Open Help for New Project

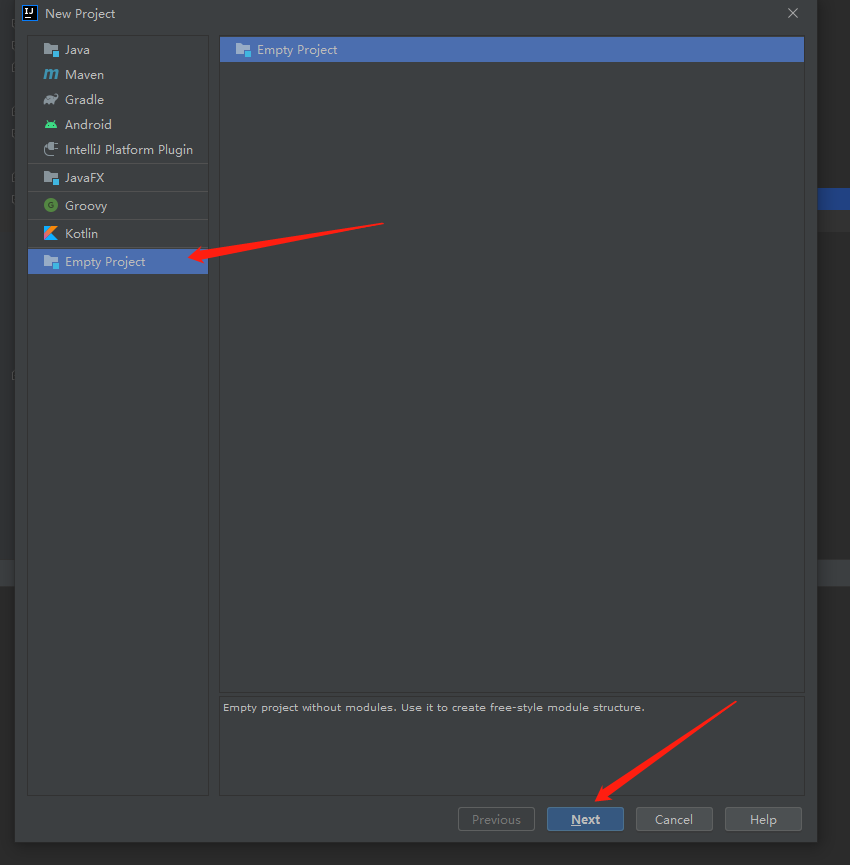[763, 819]
